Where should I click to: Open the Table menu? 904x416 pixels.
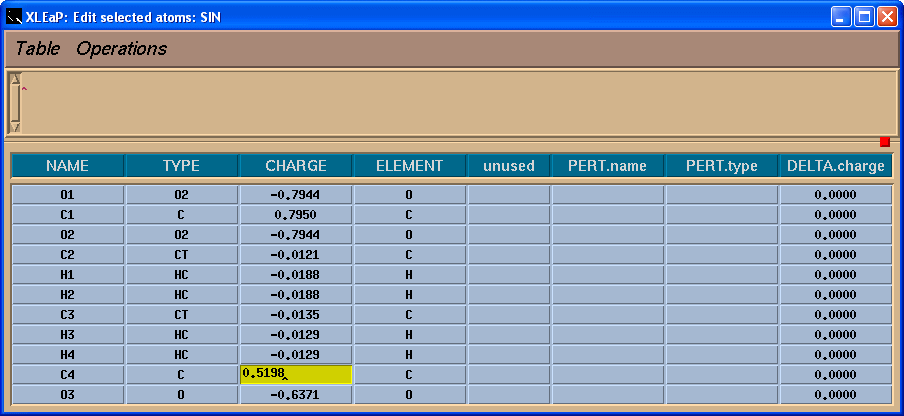click(x=37, y=48)
